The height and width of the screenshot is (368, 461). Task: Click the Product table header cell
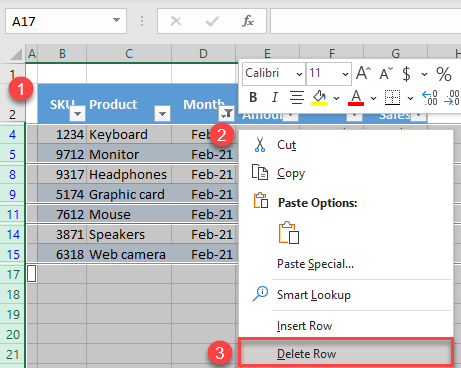click(129, 104)
